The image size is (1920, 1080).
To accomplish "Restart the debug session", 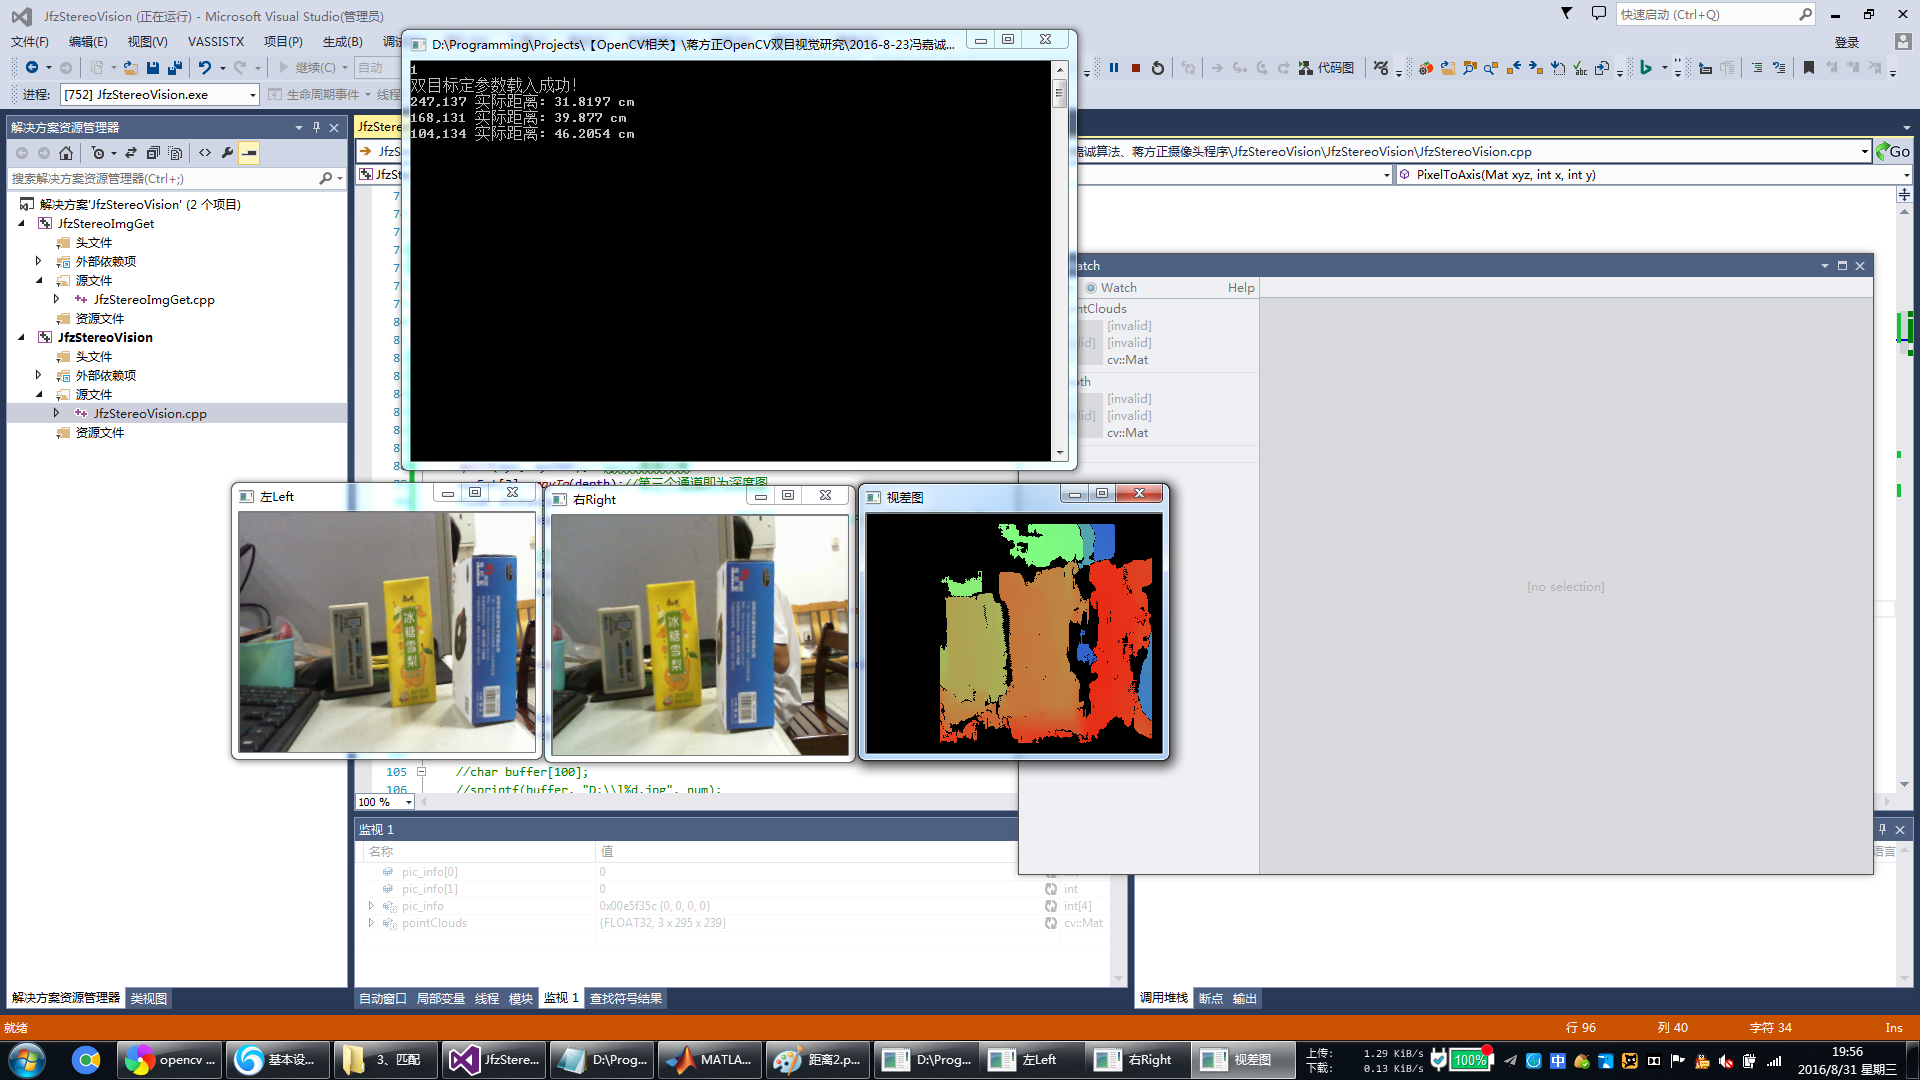I will point(1158,68).
